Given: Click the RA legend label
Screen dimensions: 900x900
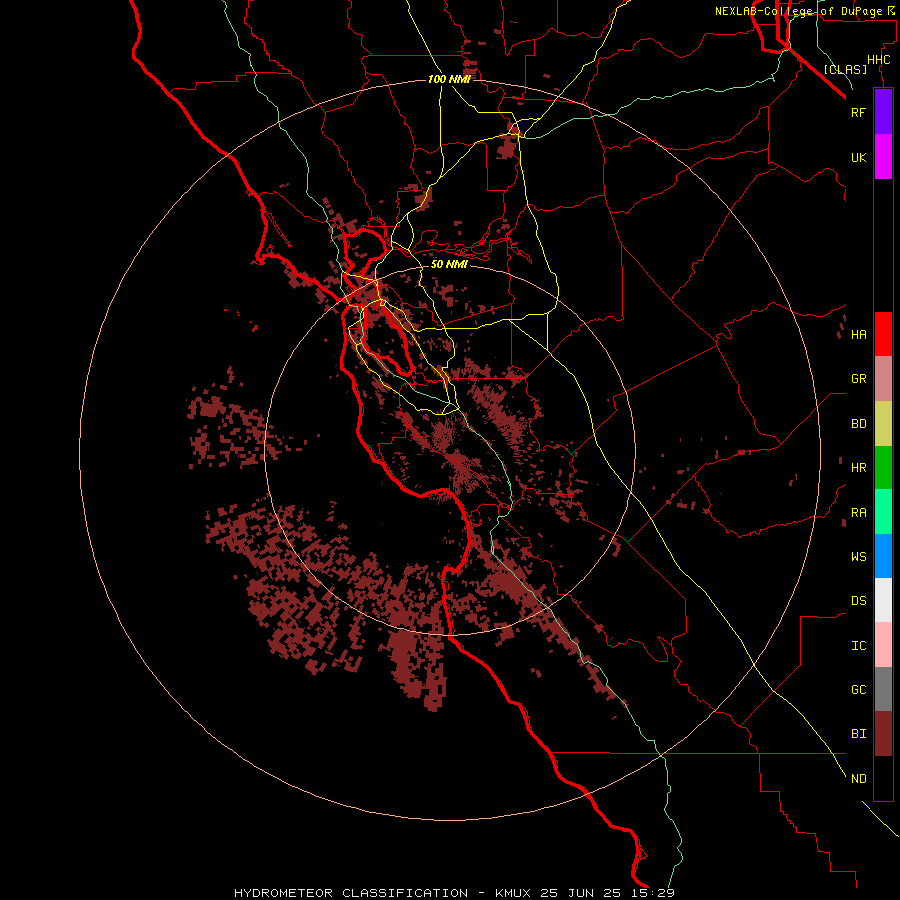Looking at the screenshot, I should 859,513.
